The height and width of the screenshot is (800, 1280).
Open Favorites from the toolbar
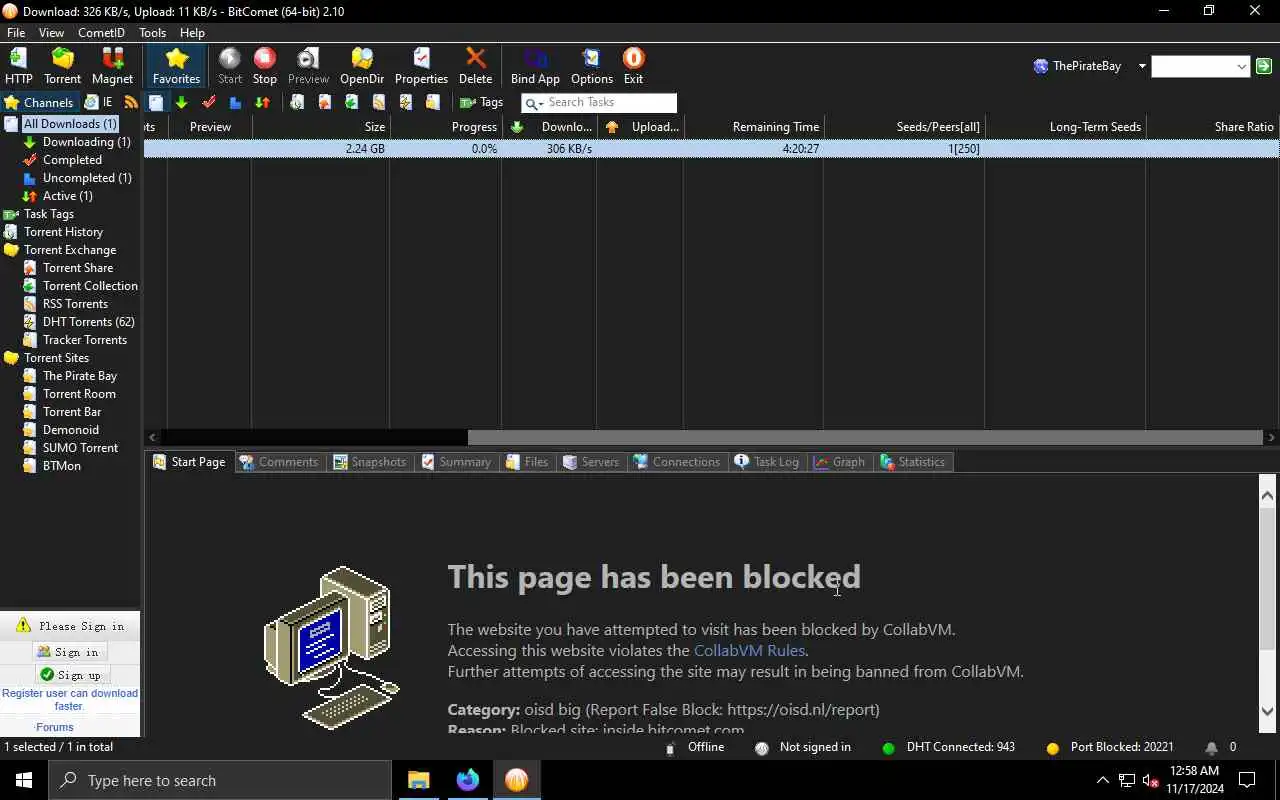(176, 66)
